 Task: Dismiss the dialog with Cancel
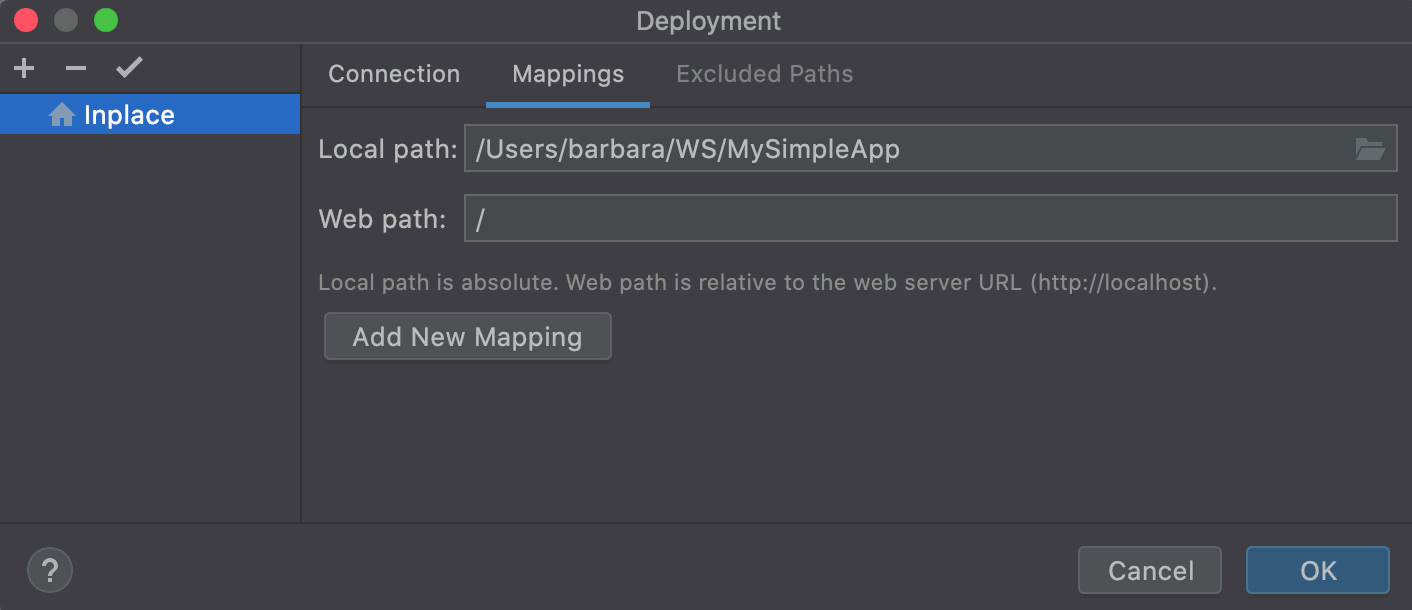[1149, 570]
